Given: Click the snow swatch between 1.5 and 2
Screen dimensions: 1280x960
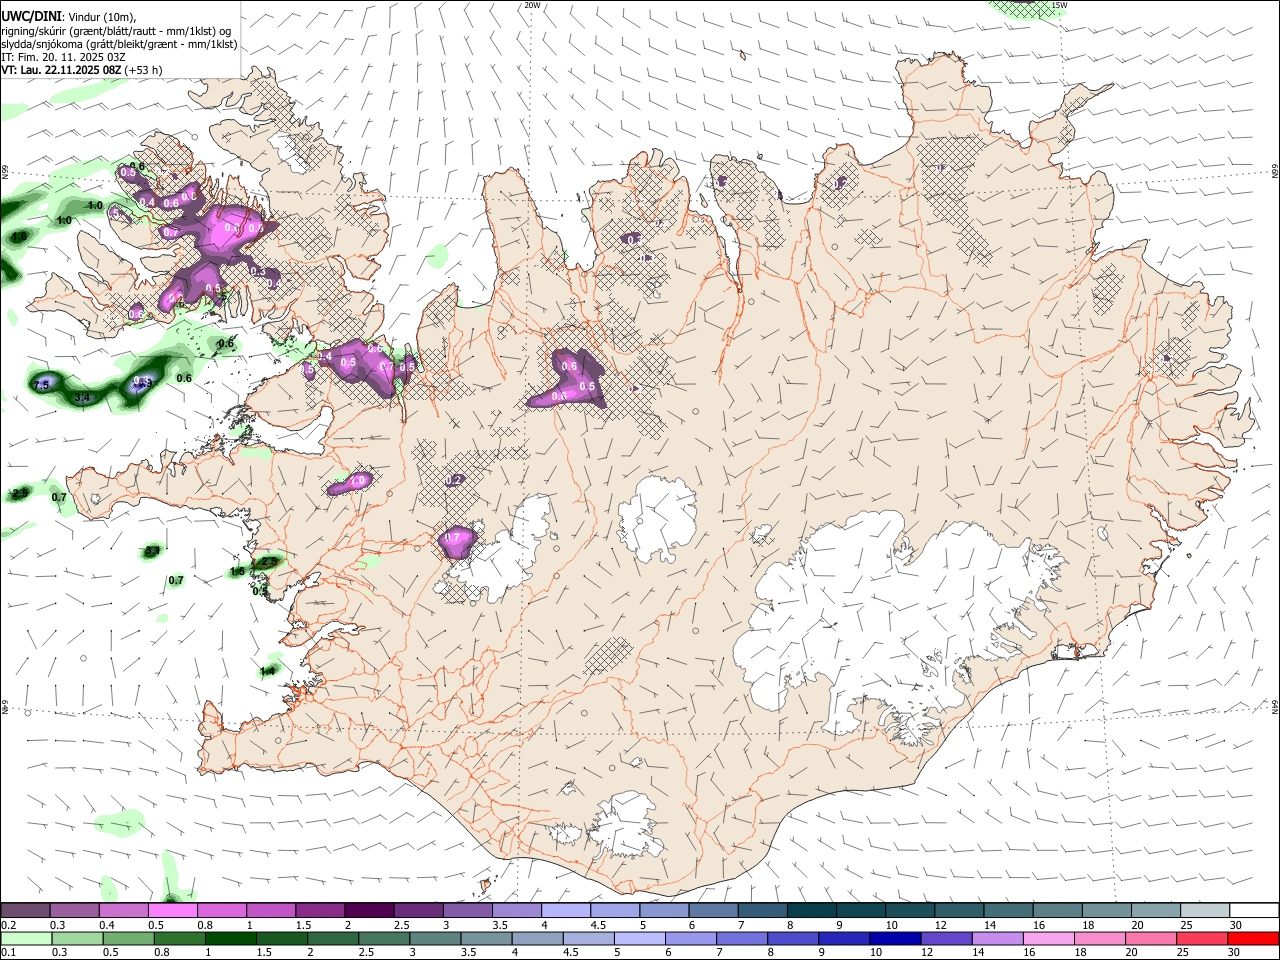Looking at the screenshot, I should [x=320, y=911].
